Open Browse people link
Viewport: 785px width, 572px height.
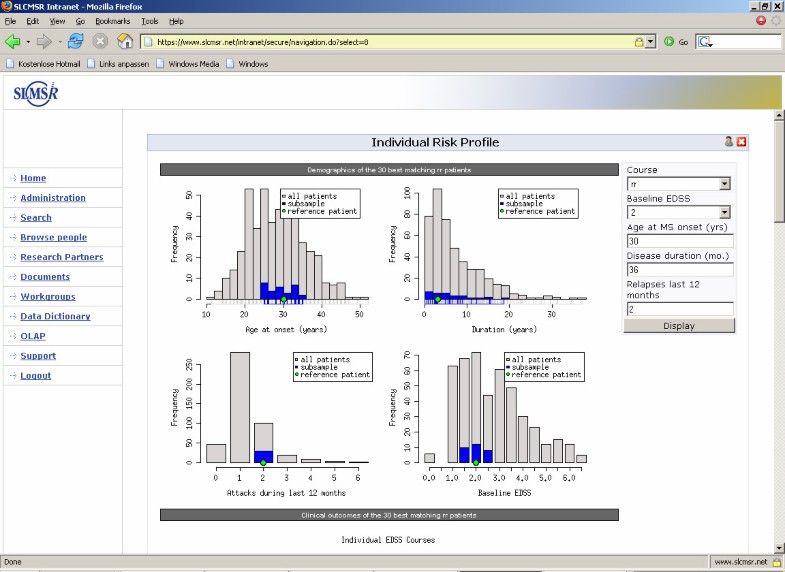(54, 237)
